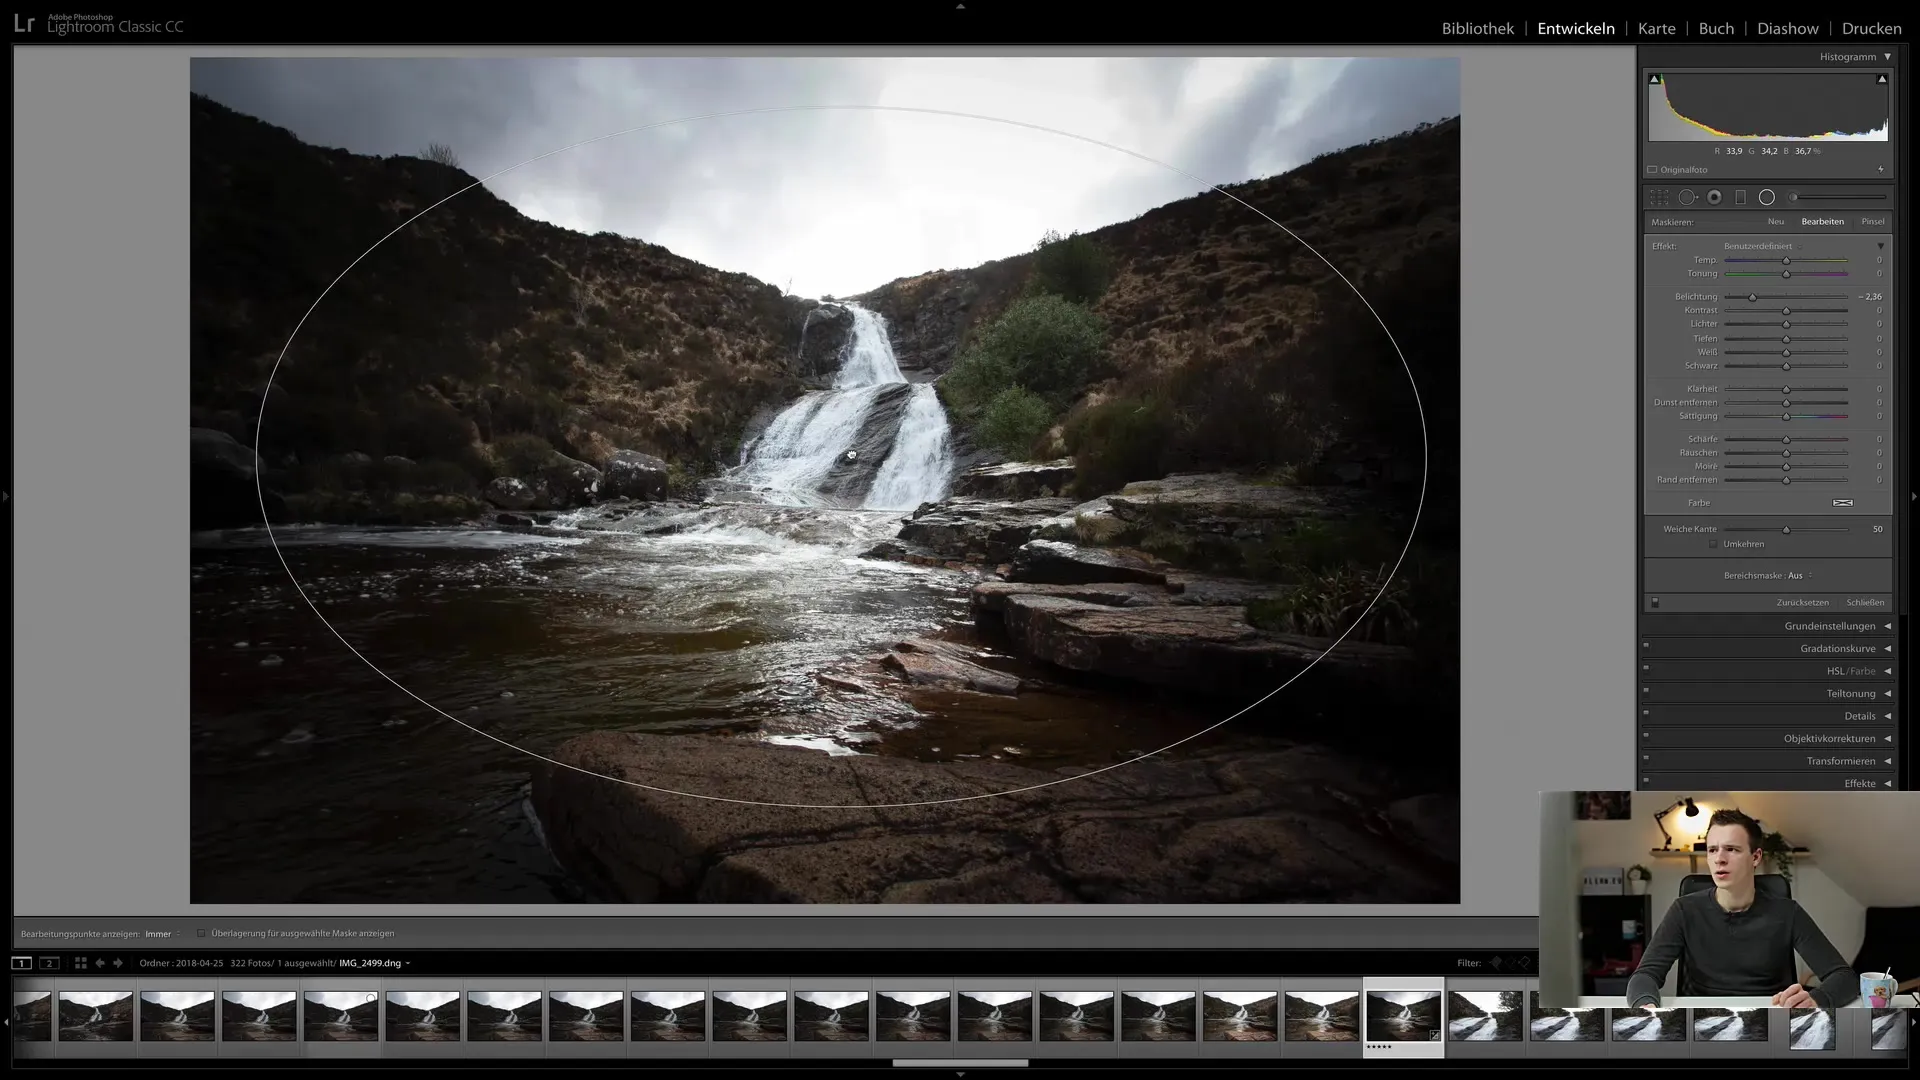1920x1080 pixels.
Task: Toggle the Teiltonung panel switch
Action: coord(1646,691)
